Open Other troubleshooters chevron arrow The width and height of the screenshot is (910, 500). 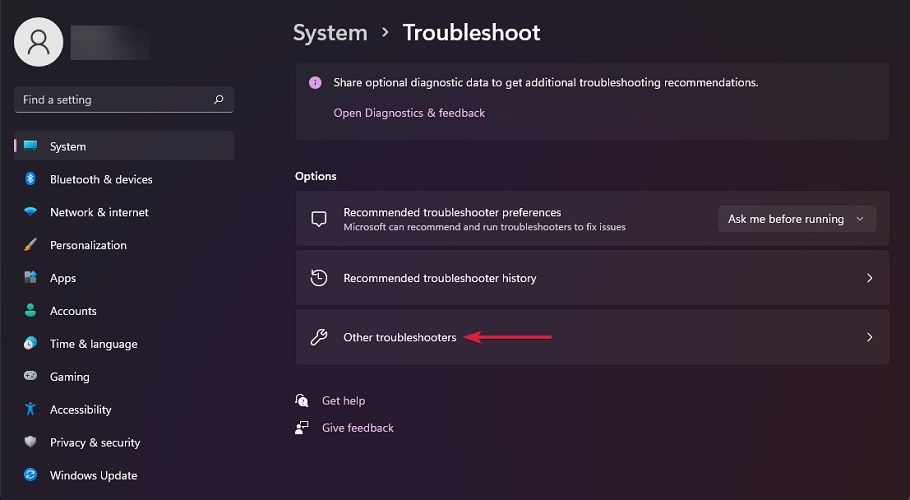tap(869, 337)
